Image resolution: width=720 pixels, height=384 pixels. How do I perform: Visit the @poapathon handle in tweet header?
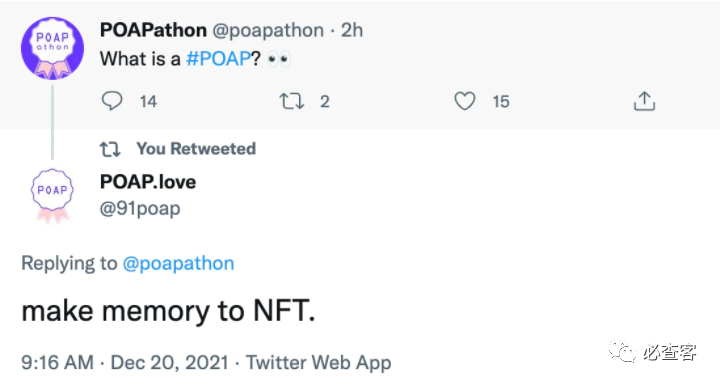(x=268, y=30)
